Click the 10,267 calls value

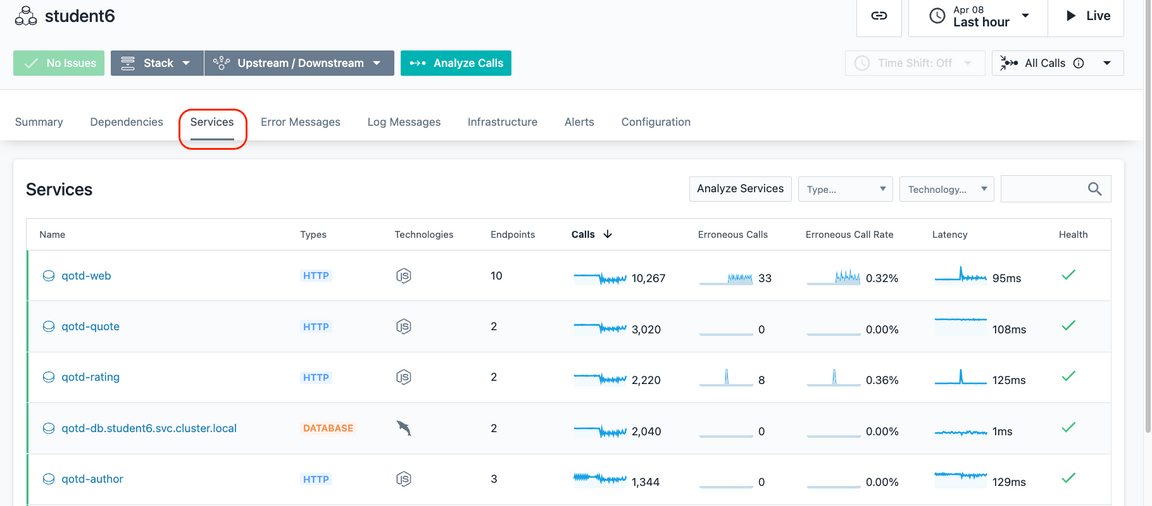coord(648,278)
